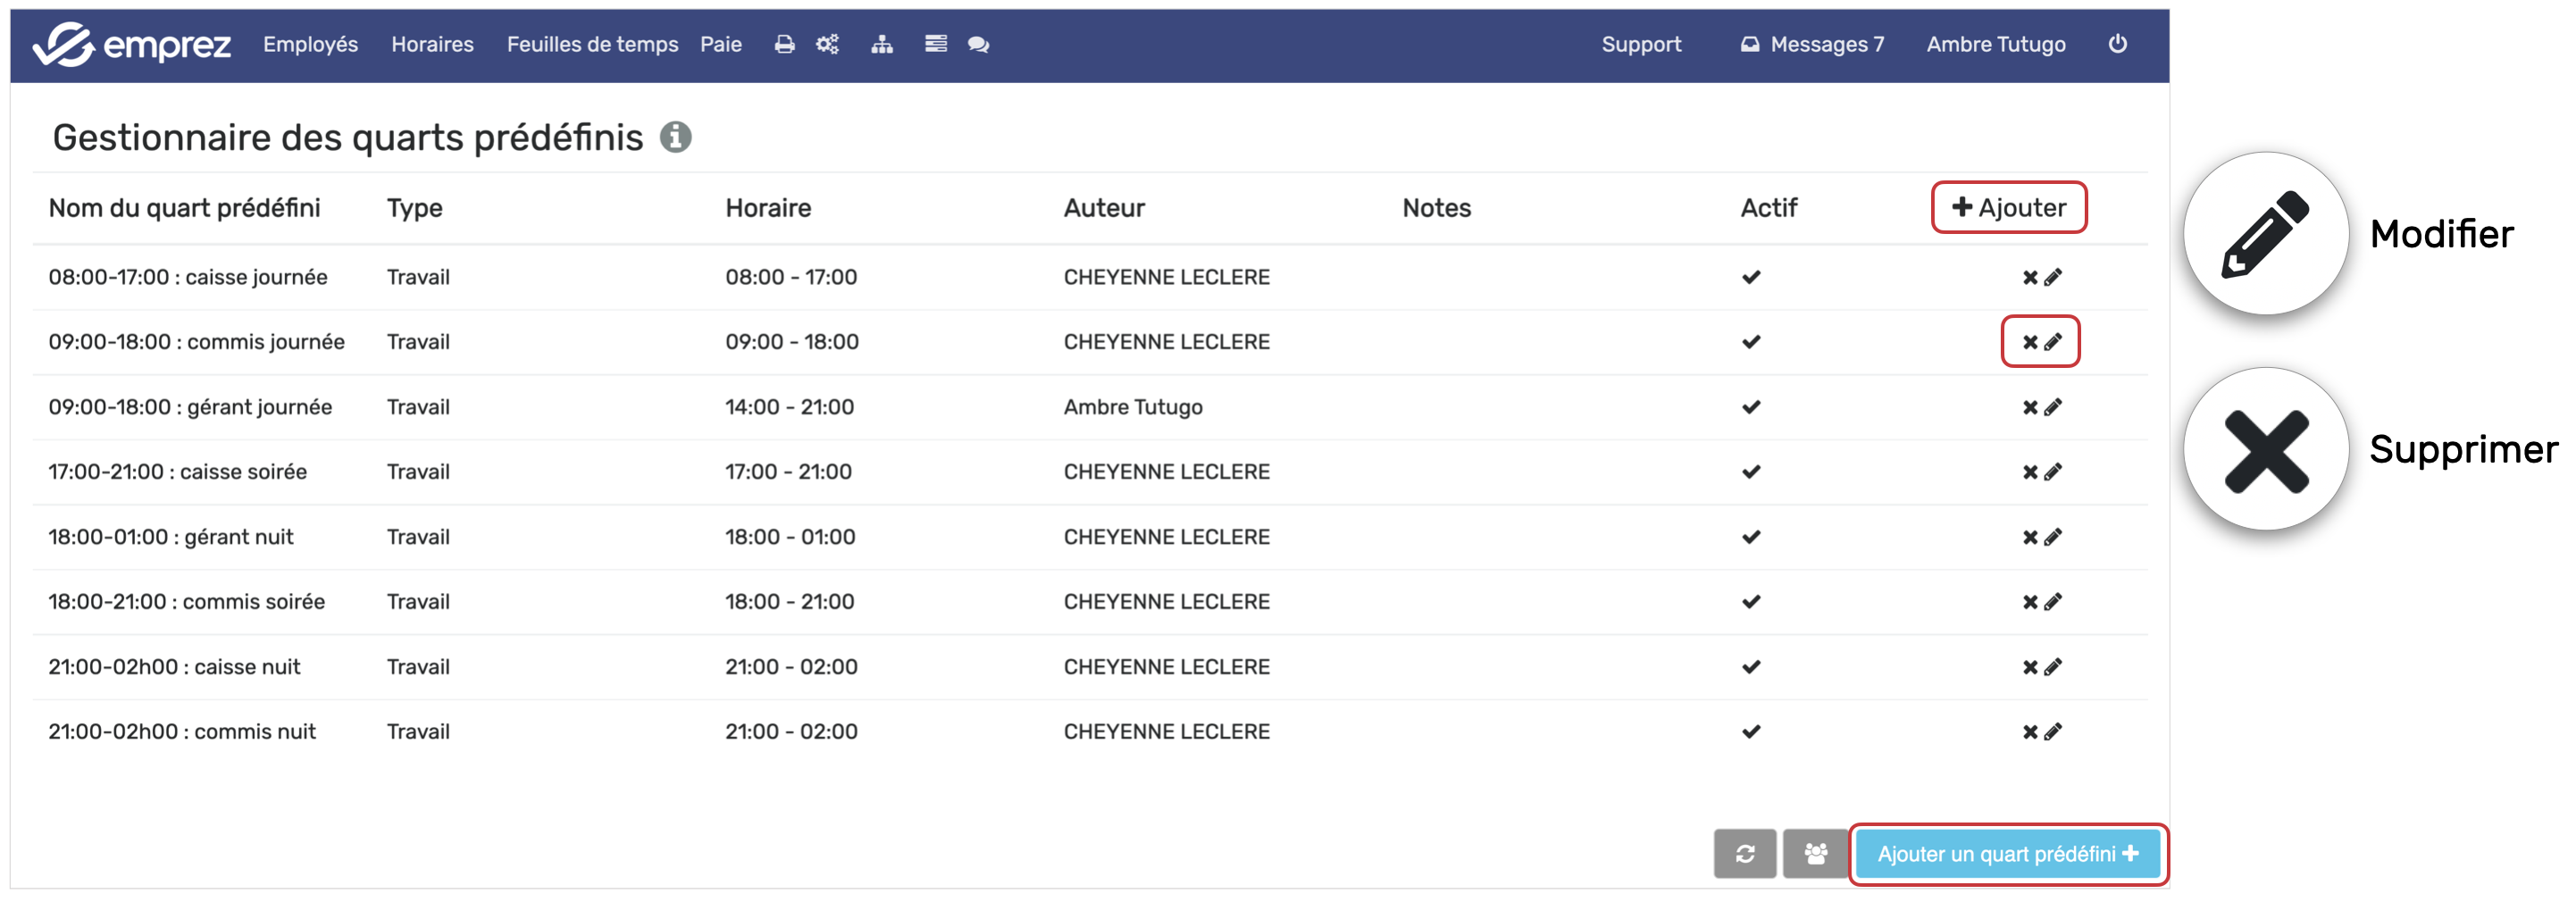Toggle active checkmark for caisse nuit

(x=1750, y=667)
